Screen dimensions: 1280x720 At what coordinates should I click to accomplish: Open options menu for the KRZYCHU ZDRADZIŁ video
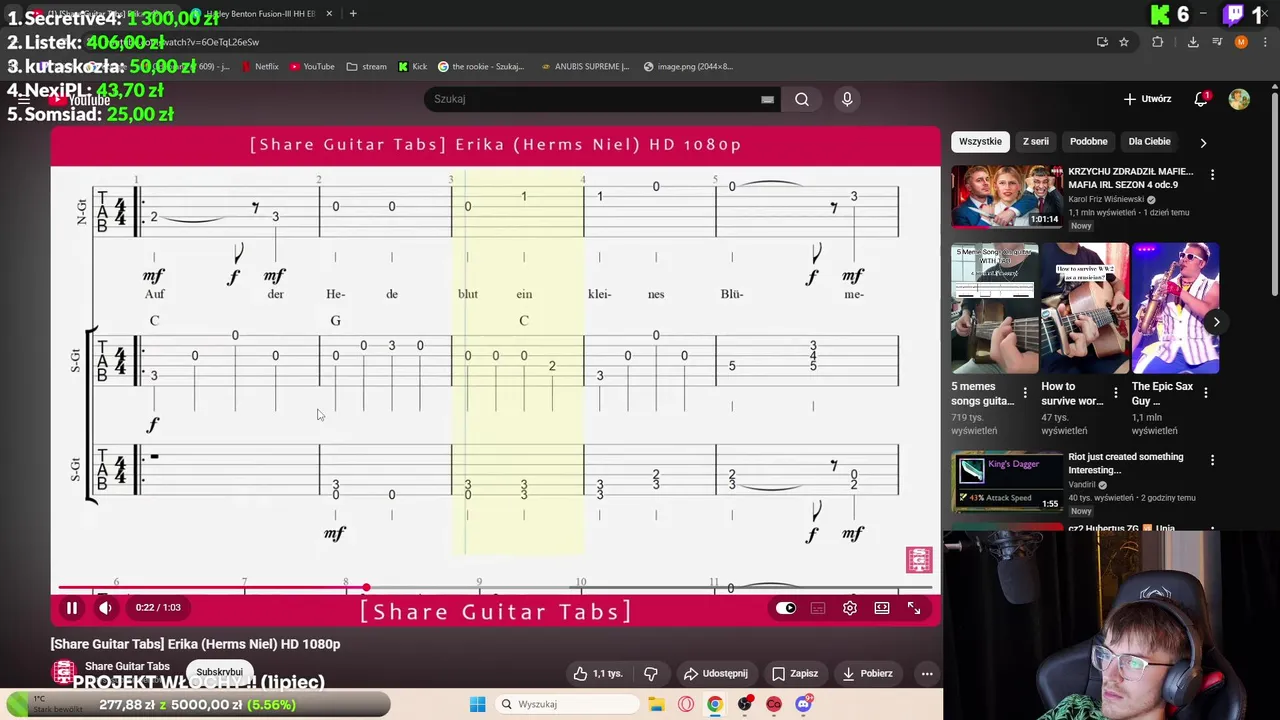point(1212,174)
